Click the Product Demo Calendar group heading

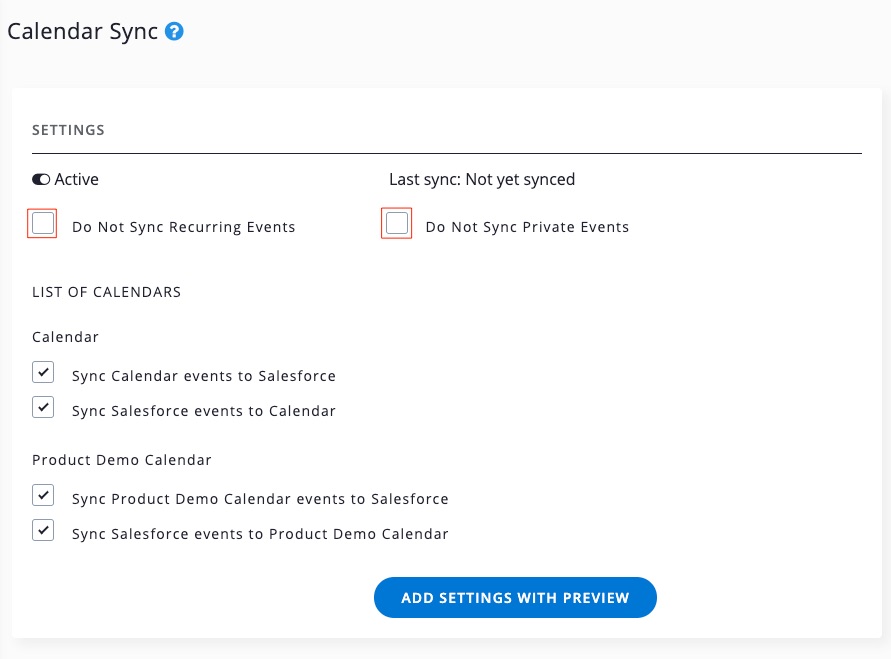coord(122,460)
